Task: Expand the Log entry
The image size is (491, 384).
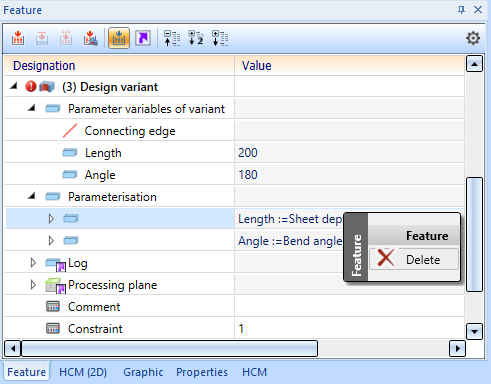Action: point(33,263)
